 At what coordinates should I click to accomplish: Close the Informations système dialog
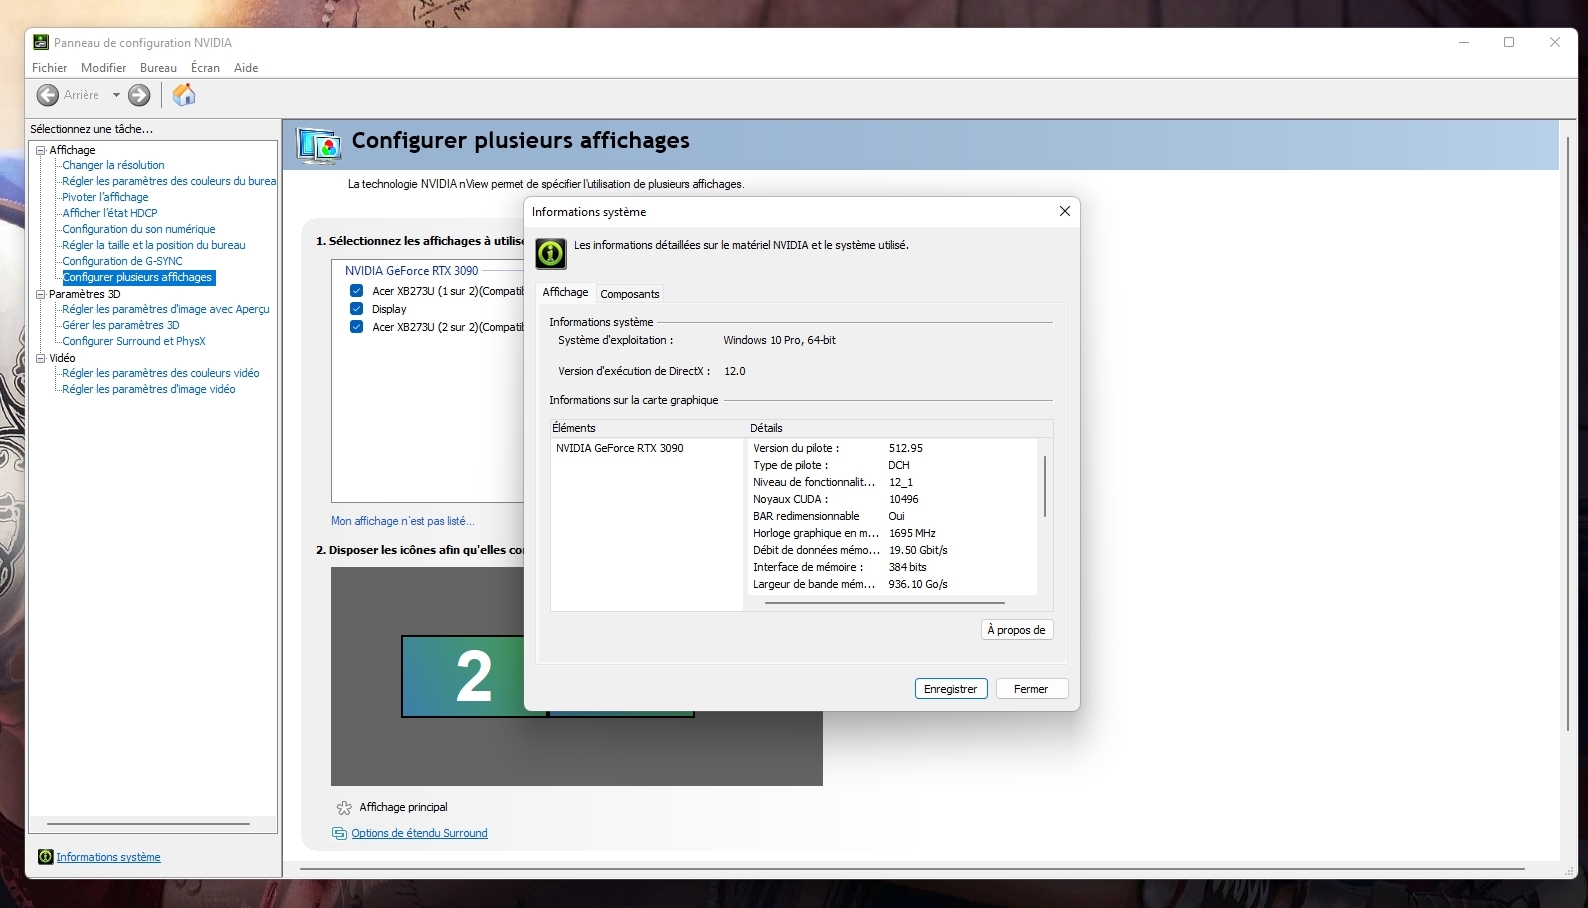[x=1065, y=211]
